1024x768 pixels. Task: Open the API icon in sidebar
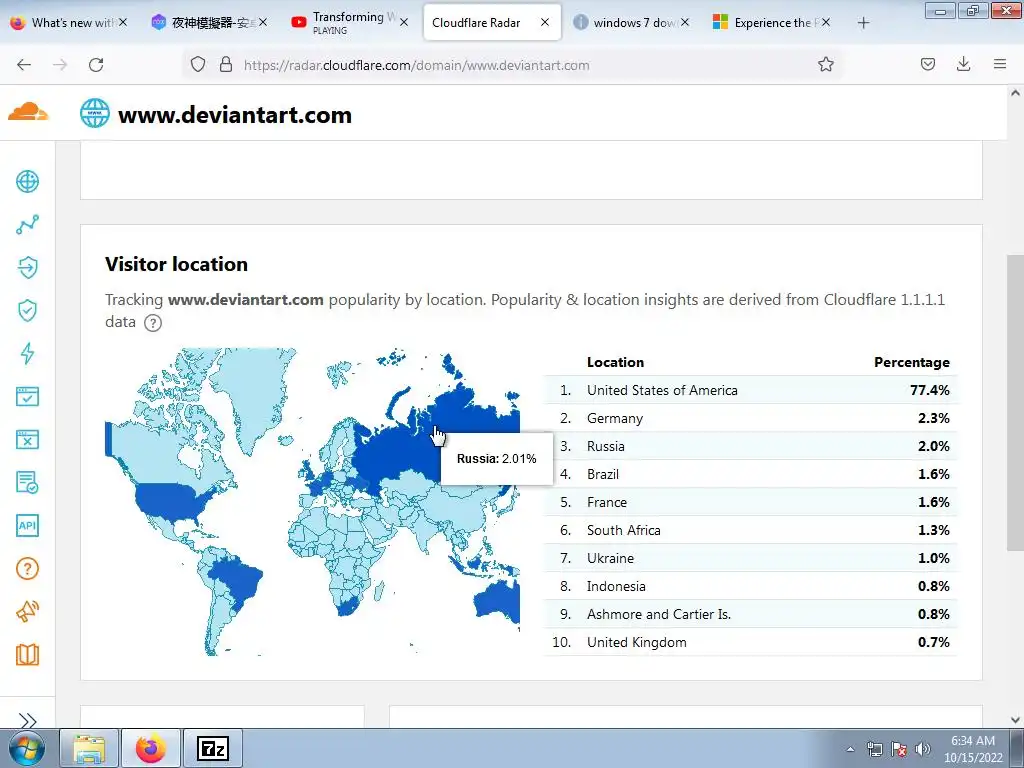27,526
